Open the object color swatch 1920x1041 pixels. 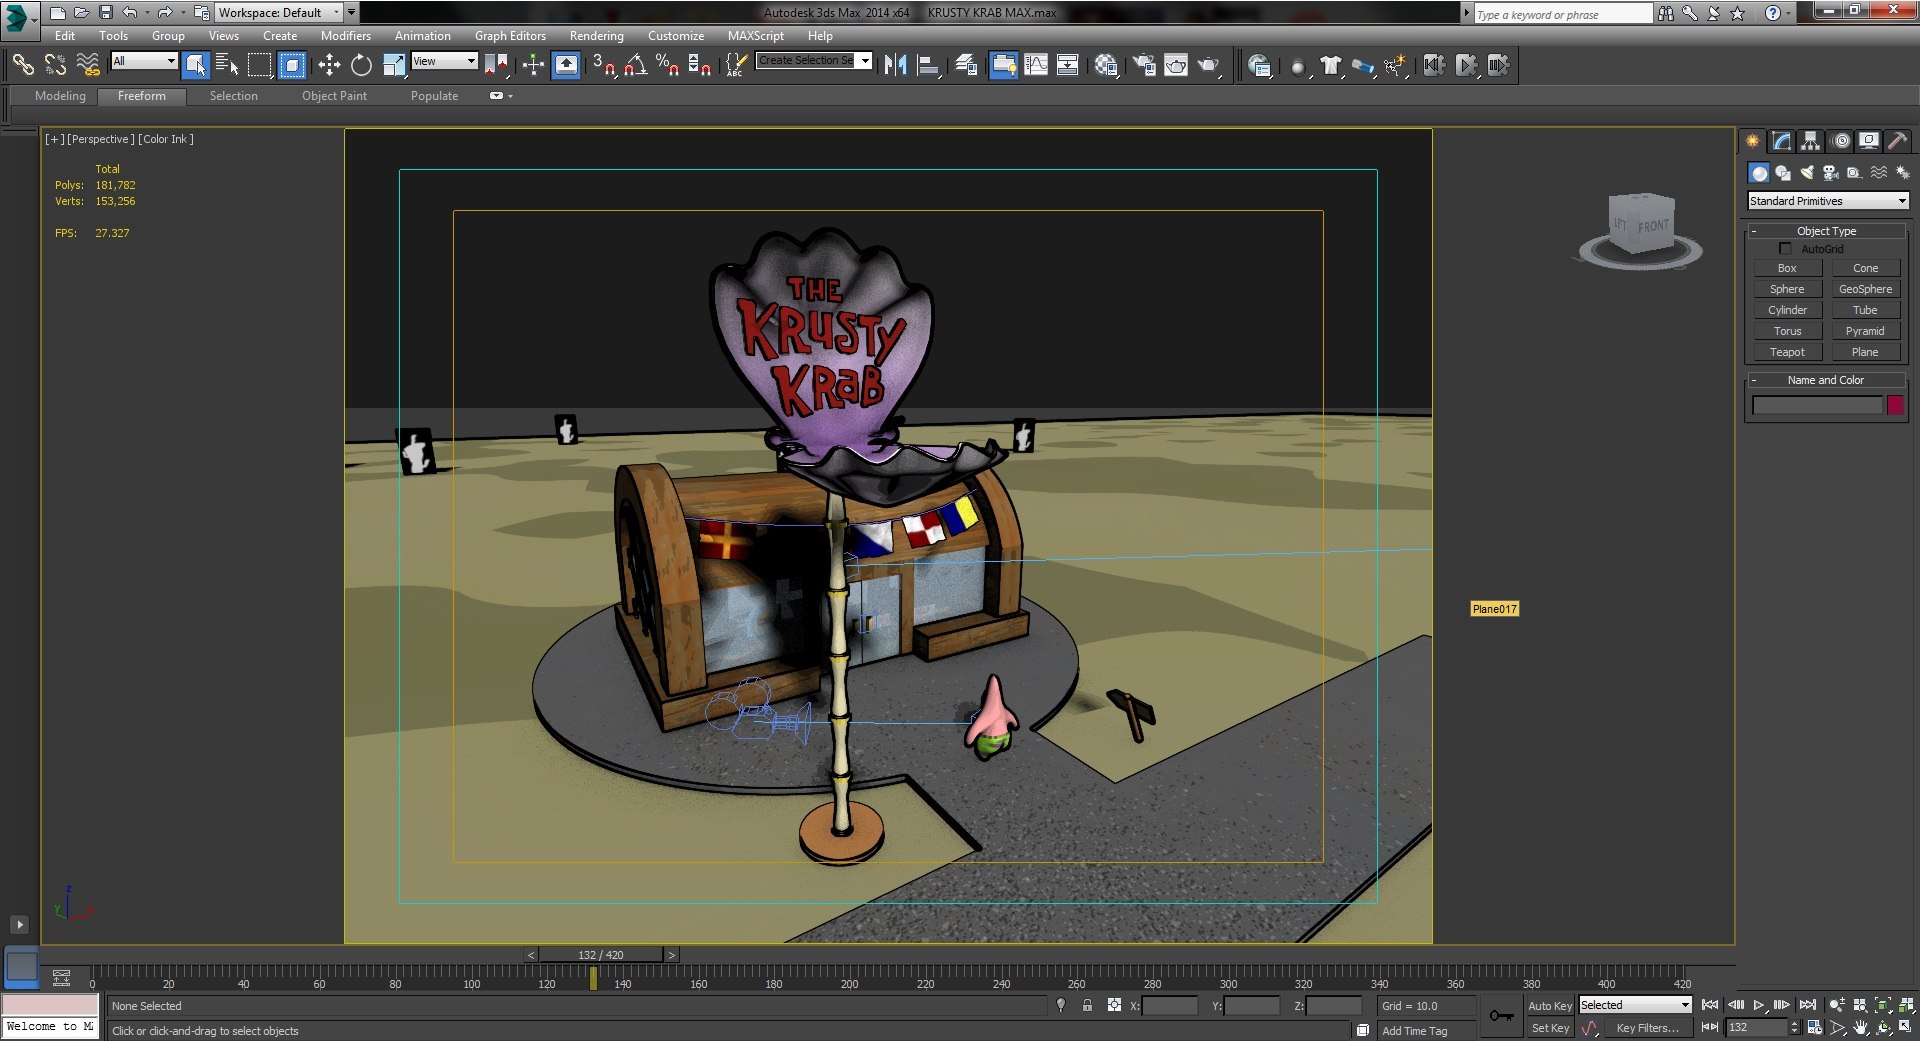pyautogui.click(x=1895, y=405)
